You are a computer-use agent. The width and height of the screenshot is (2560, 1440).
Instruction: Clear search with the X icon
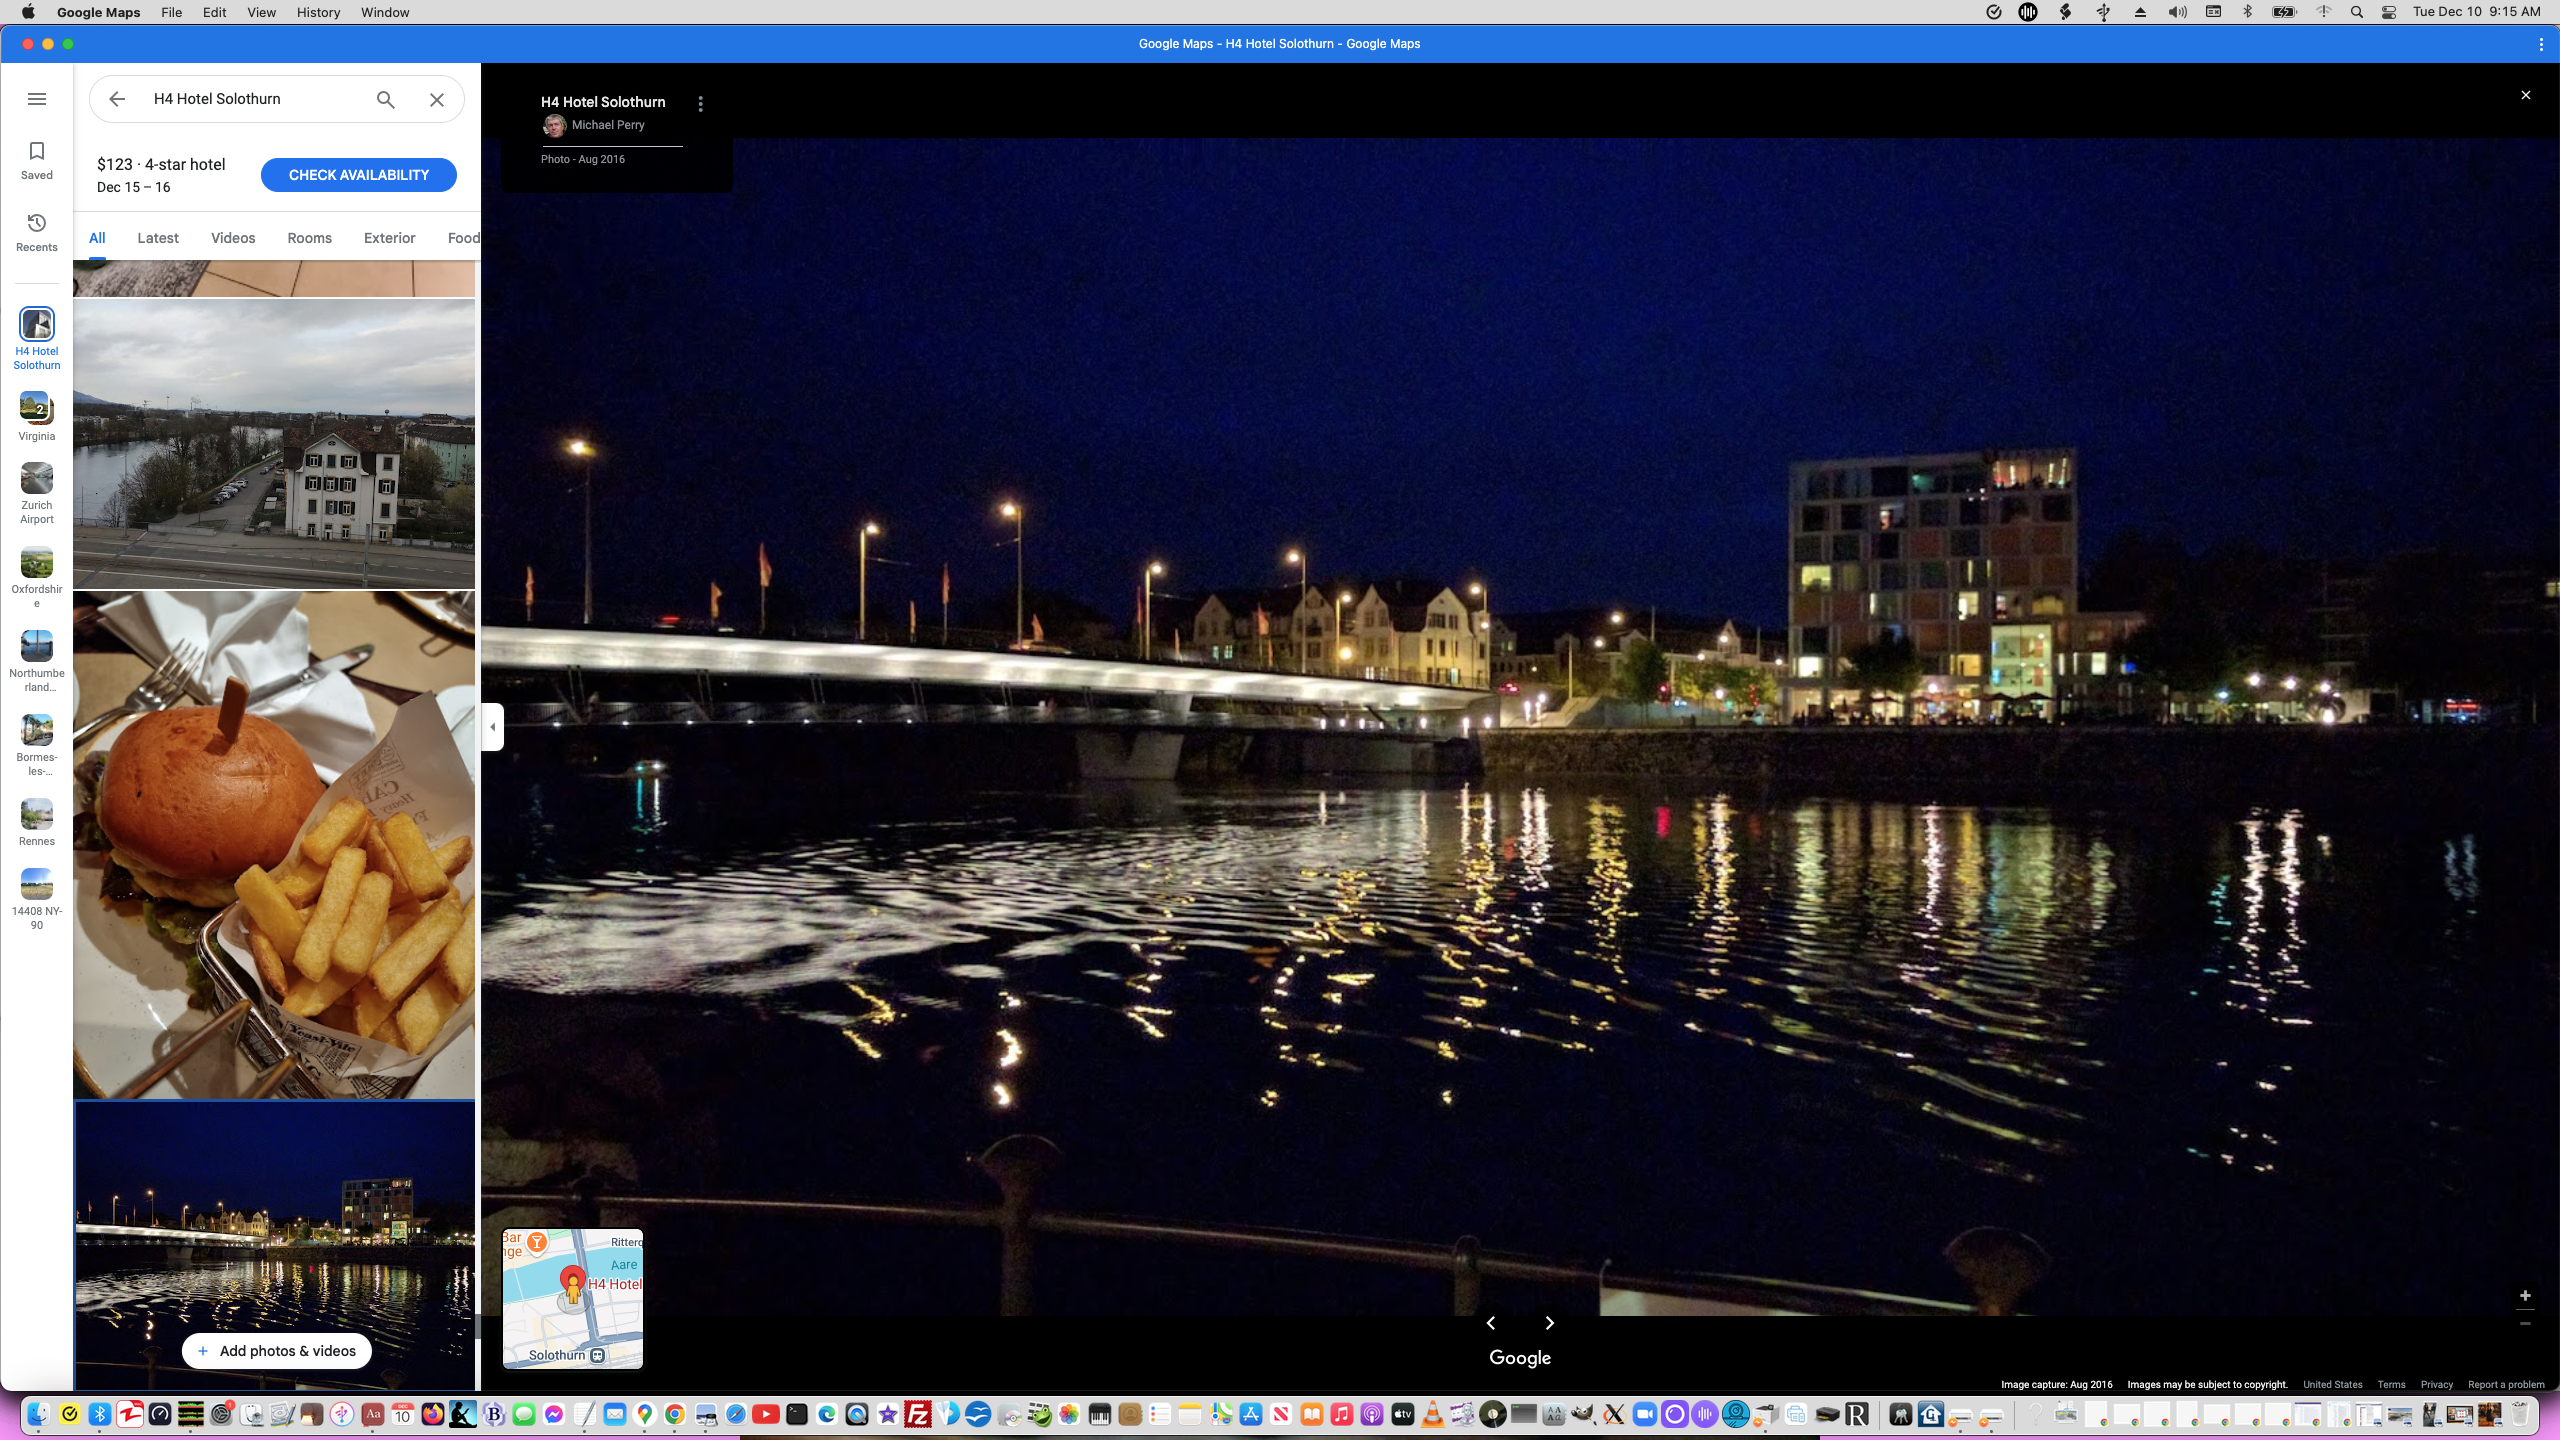tap(437, 99)
